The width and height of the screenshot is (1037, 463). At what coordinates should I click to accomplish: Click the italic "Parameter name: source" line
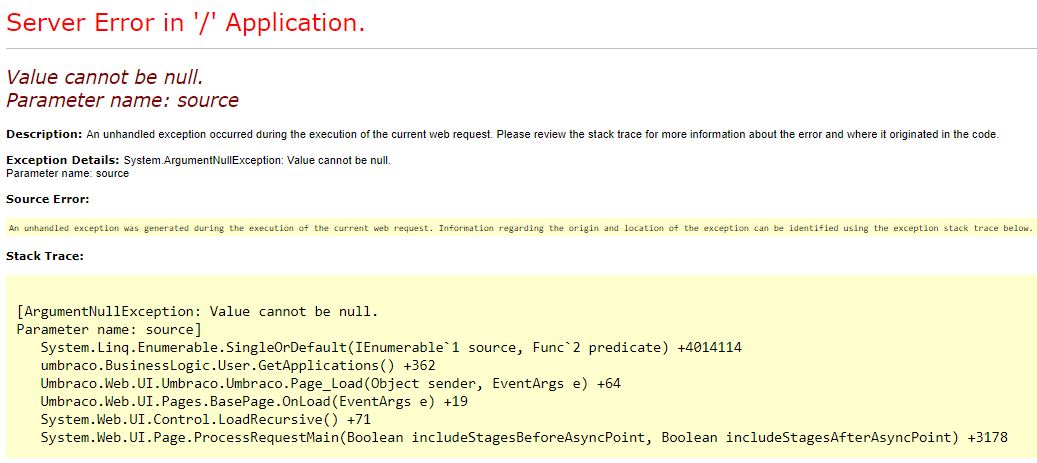coord(122,101)
